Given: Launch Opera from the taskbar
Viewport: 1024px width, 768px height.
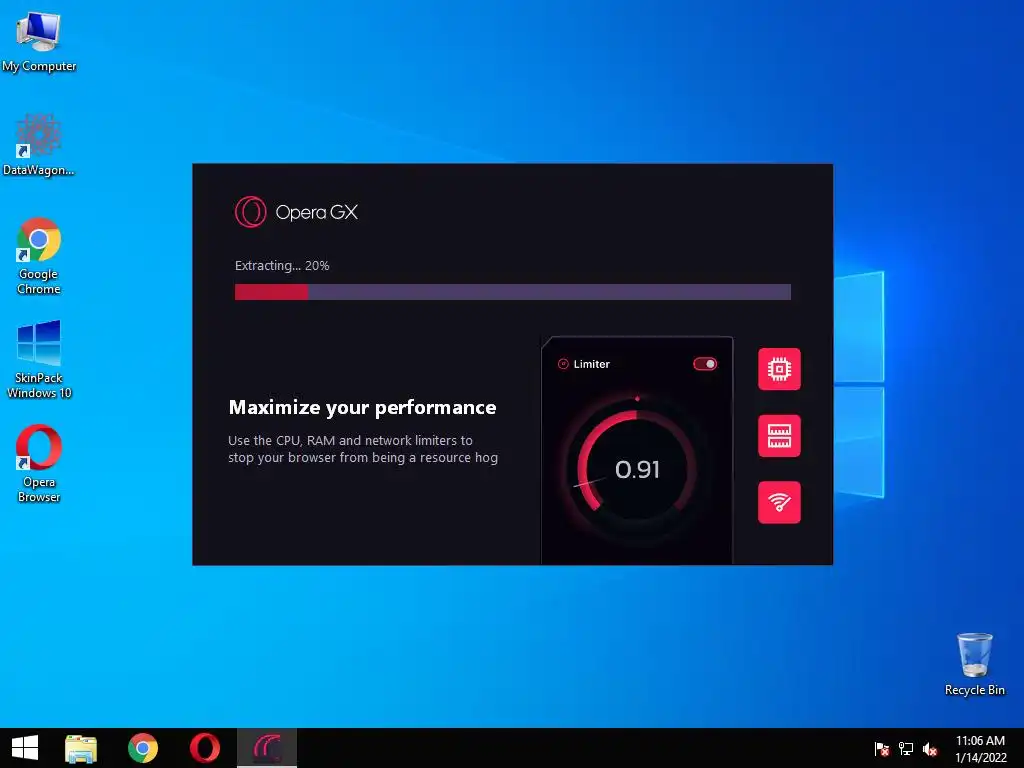Looking at the screenshot, I should point(204,748).
